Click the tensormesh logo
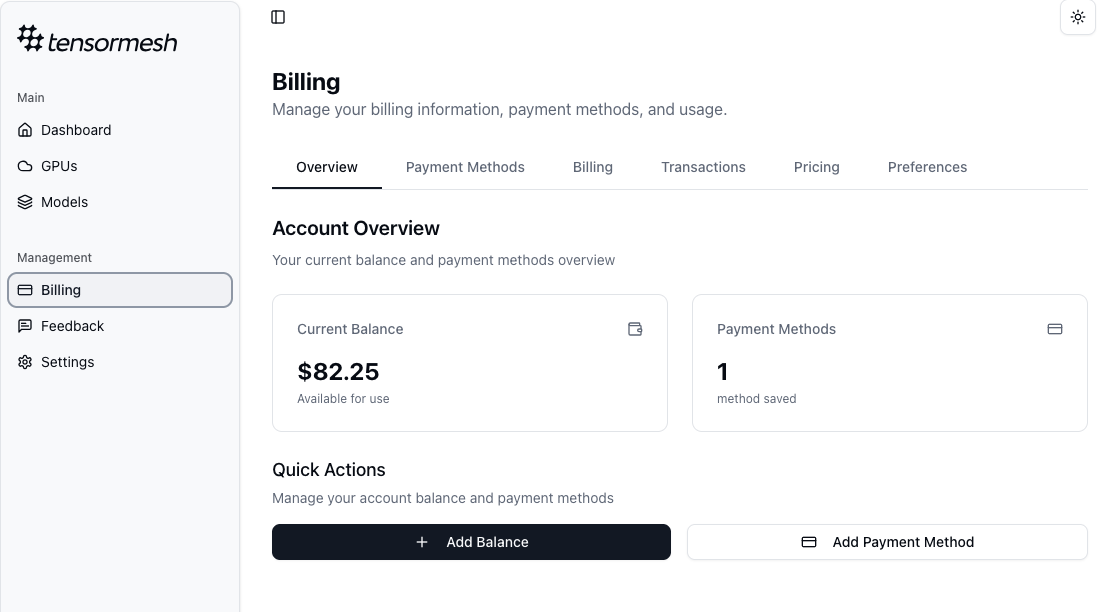1112x612 pixels. (96, 39)
